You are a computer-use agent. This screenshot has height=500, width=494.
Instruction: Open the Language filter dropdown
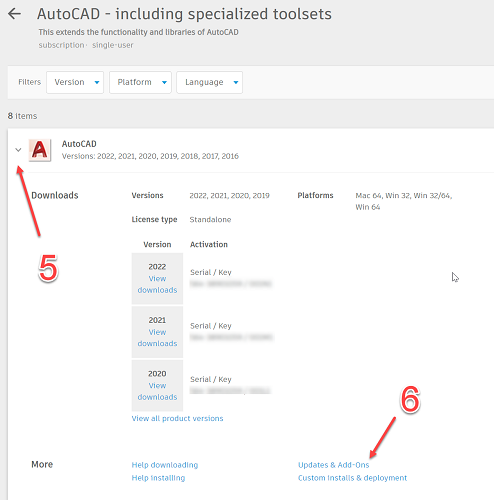[209, 82]
